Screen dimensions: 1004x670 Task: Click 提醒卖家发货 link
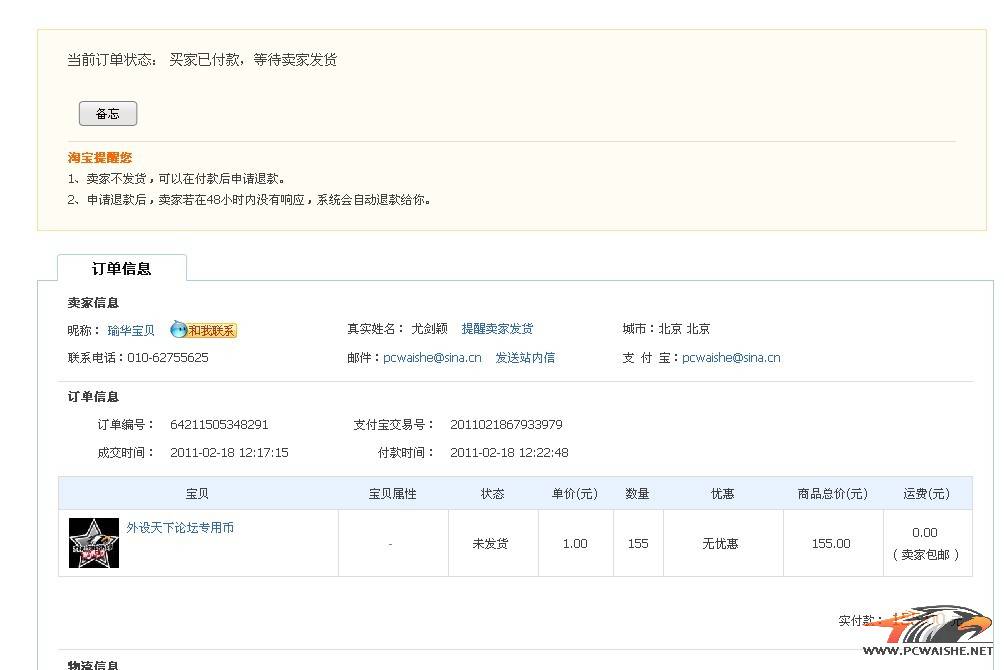[x=497, y=329]
